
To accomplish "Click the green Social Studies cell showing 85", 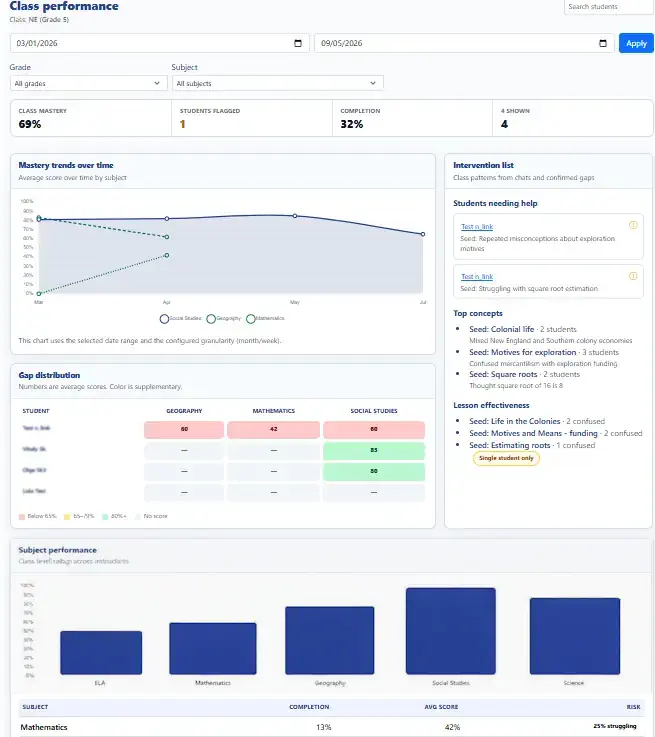I will 374,450.
